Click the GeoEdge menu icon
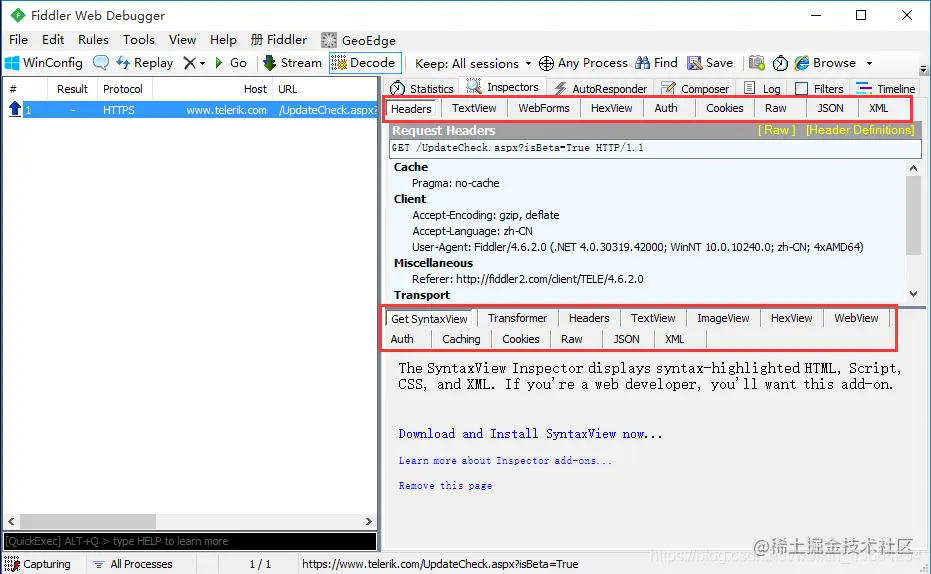Viewport: 931px width, 574px height. 329,40
